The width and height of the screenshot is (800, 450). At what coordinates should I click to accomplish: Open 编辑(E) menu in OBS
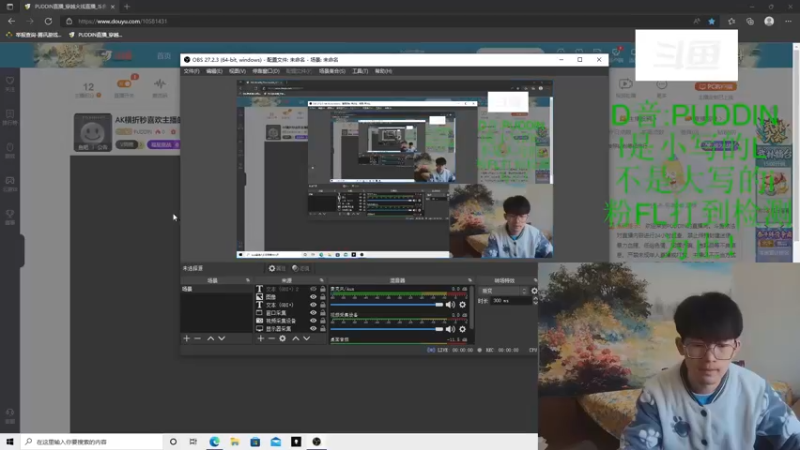pyautogui.click(x=214, y=71)
